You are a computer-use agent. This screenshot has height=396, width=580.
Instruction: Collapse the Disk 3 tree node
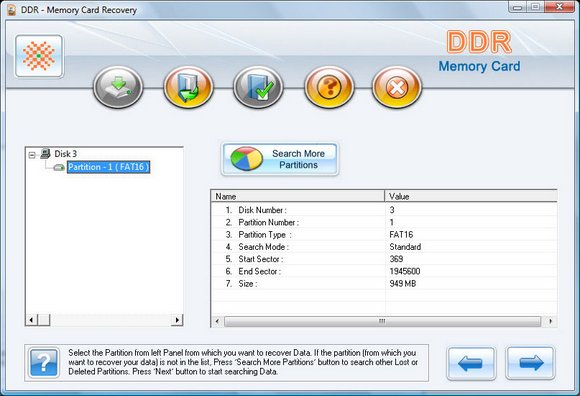point(32,155)
